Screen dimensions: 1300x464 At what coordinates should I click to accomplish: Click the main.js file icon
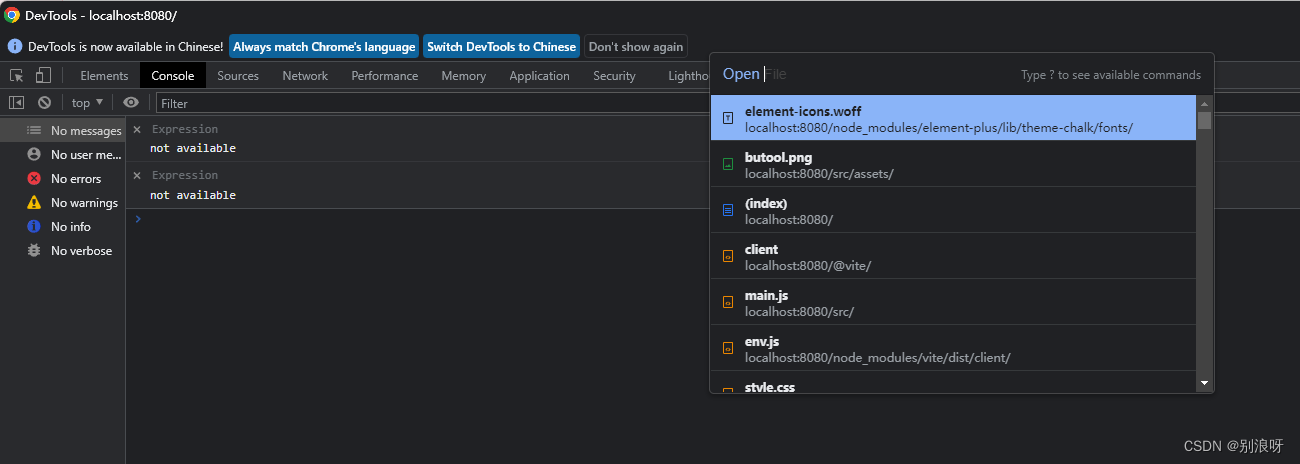(728, 302)
